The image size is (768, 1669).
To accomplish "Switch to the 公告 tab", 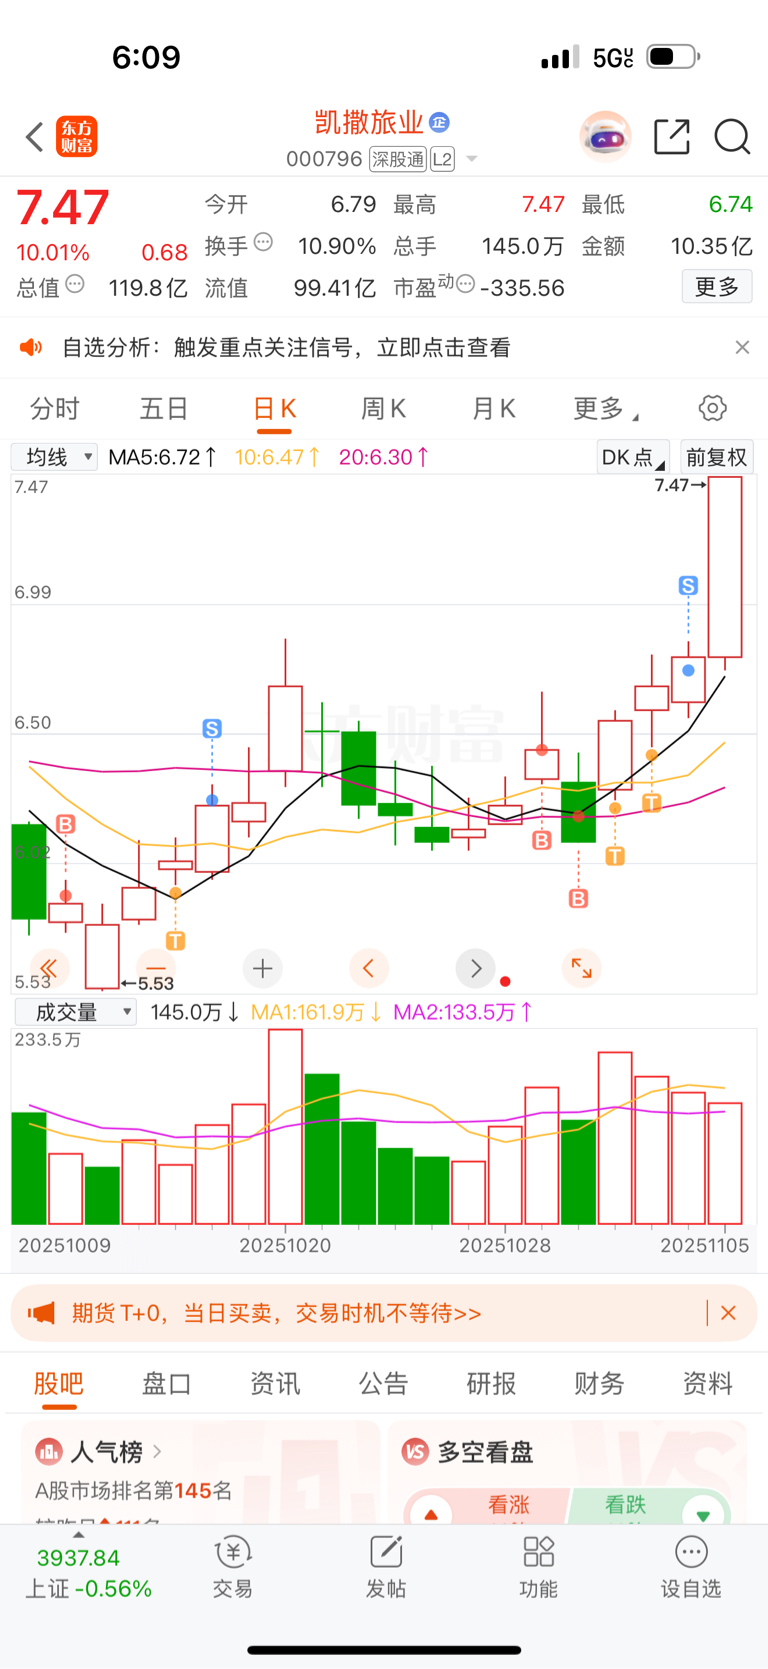I will (383, 1384).
